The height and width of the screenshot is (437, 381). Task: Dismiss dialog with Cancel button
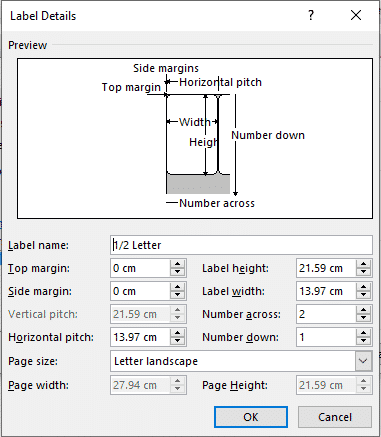[x=335, y=417]
